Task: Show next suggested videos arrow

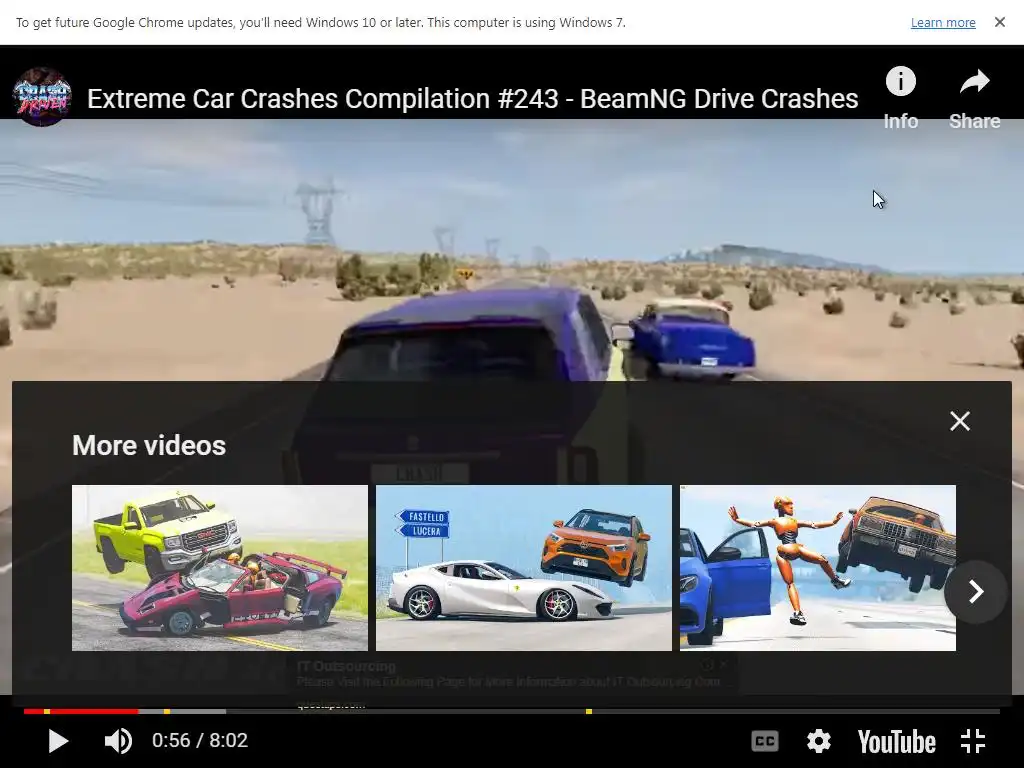Action: tap(976, 592)
